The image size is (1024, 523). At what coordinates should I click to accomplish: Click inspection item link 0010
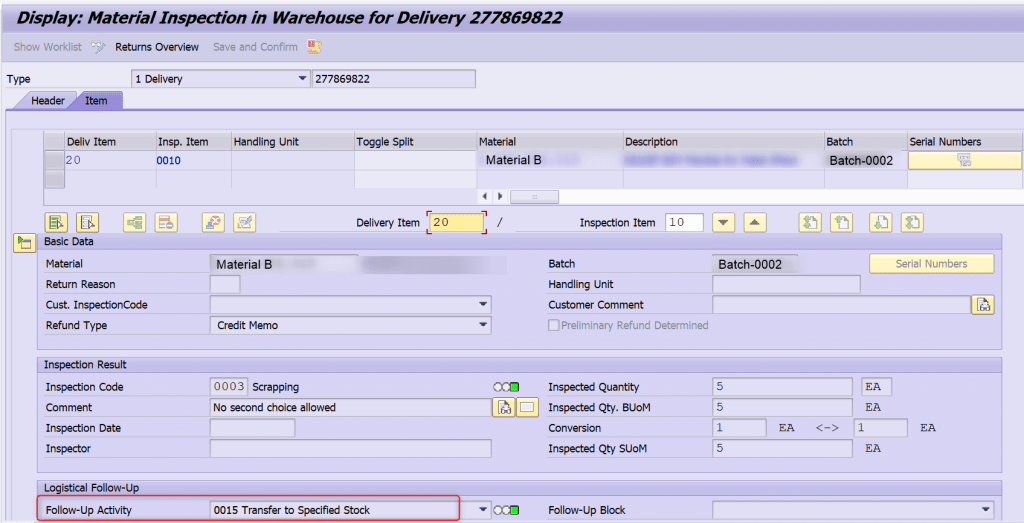pyautogui.click(x=168, y=161)
